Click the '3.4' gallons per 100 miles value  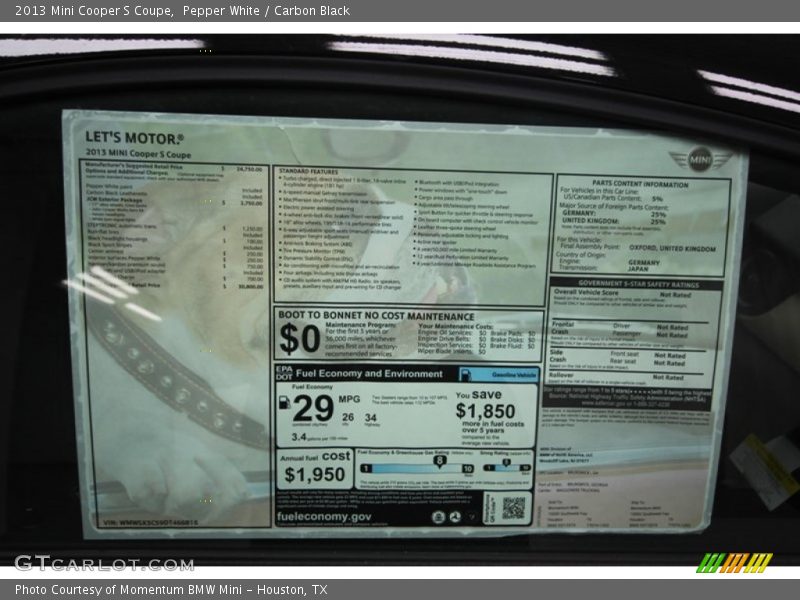pos(299,437)
